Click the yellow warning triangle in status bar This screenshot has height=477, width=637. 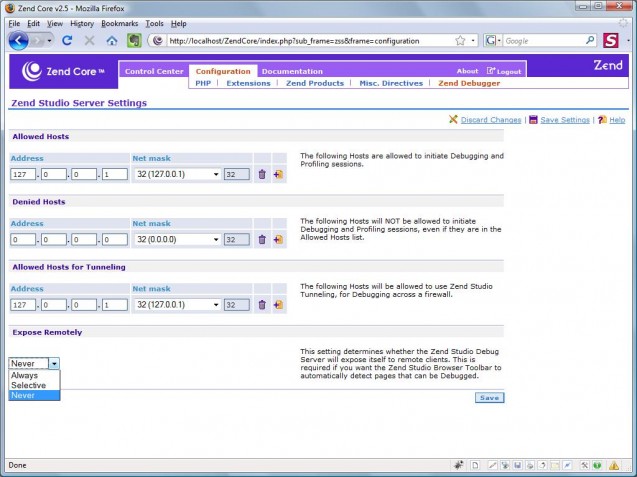point(614,465)
